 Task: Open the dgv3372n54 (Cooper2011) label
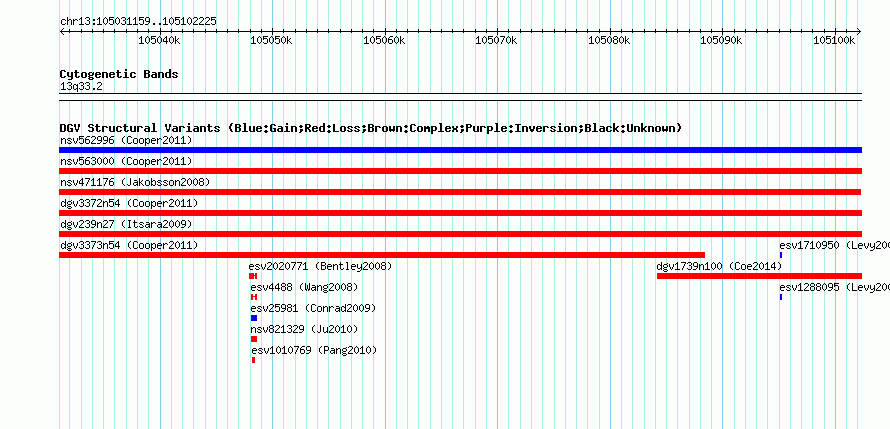(129, 203)
